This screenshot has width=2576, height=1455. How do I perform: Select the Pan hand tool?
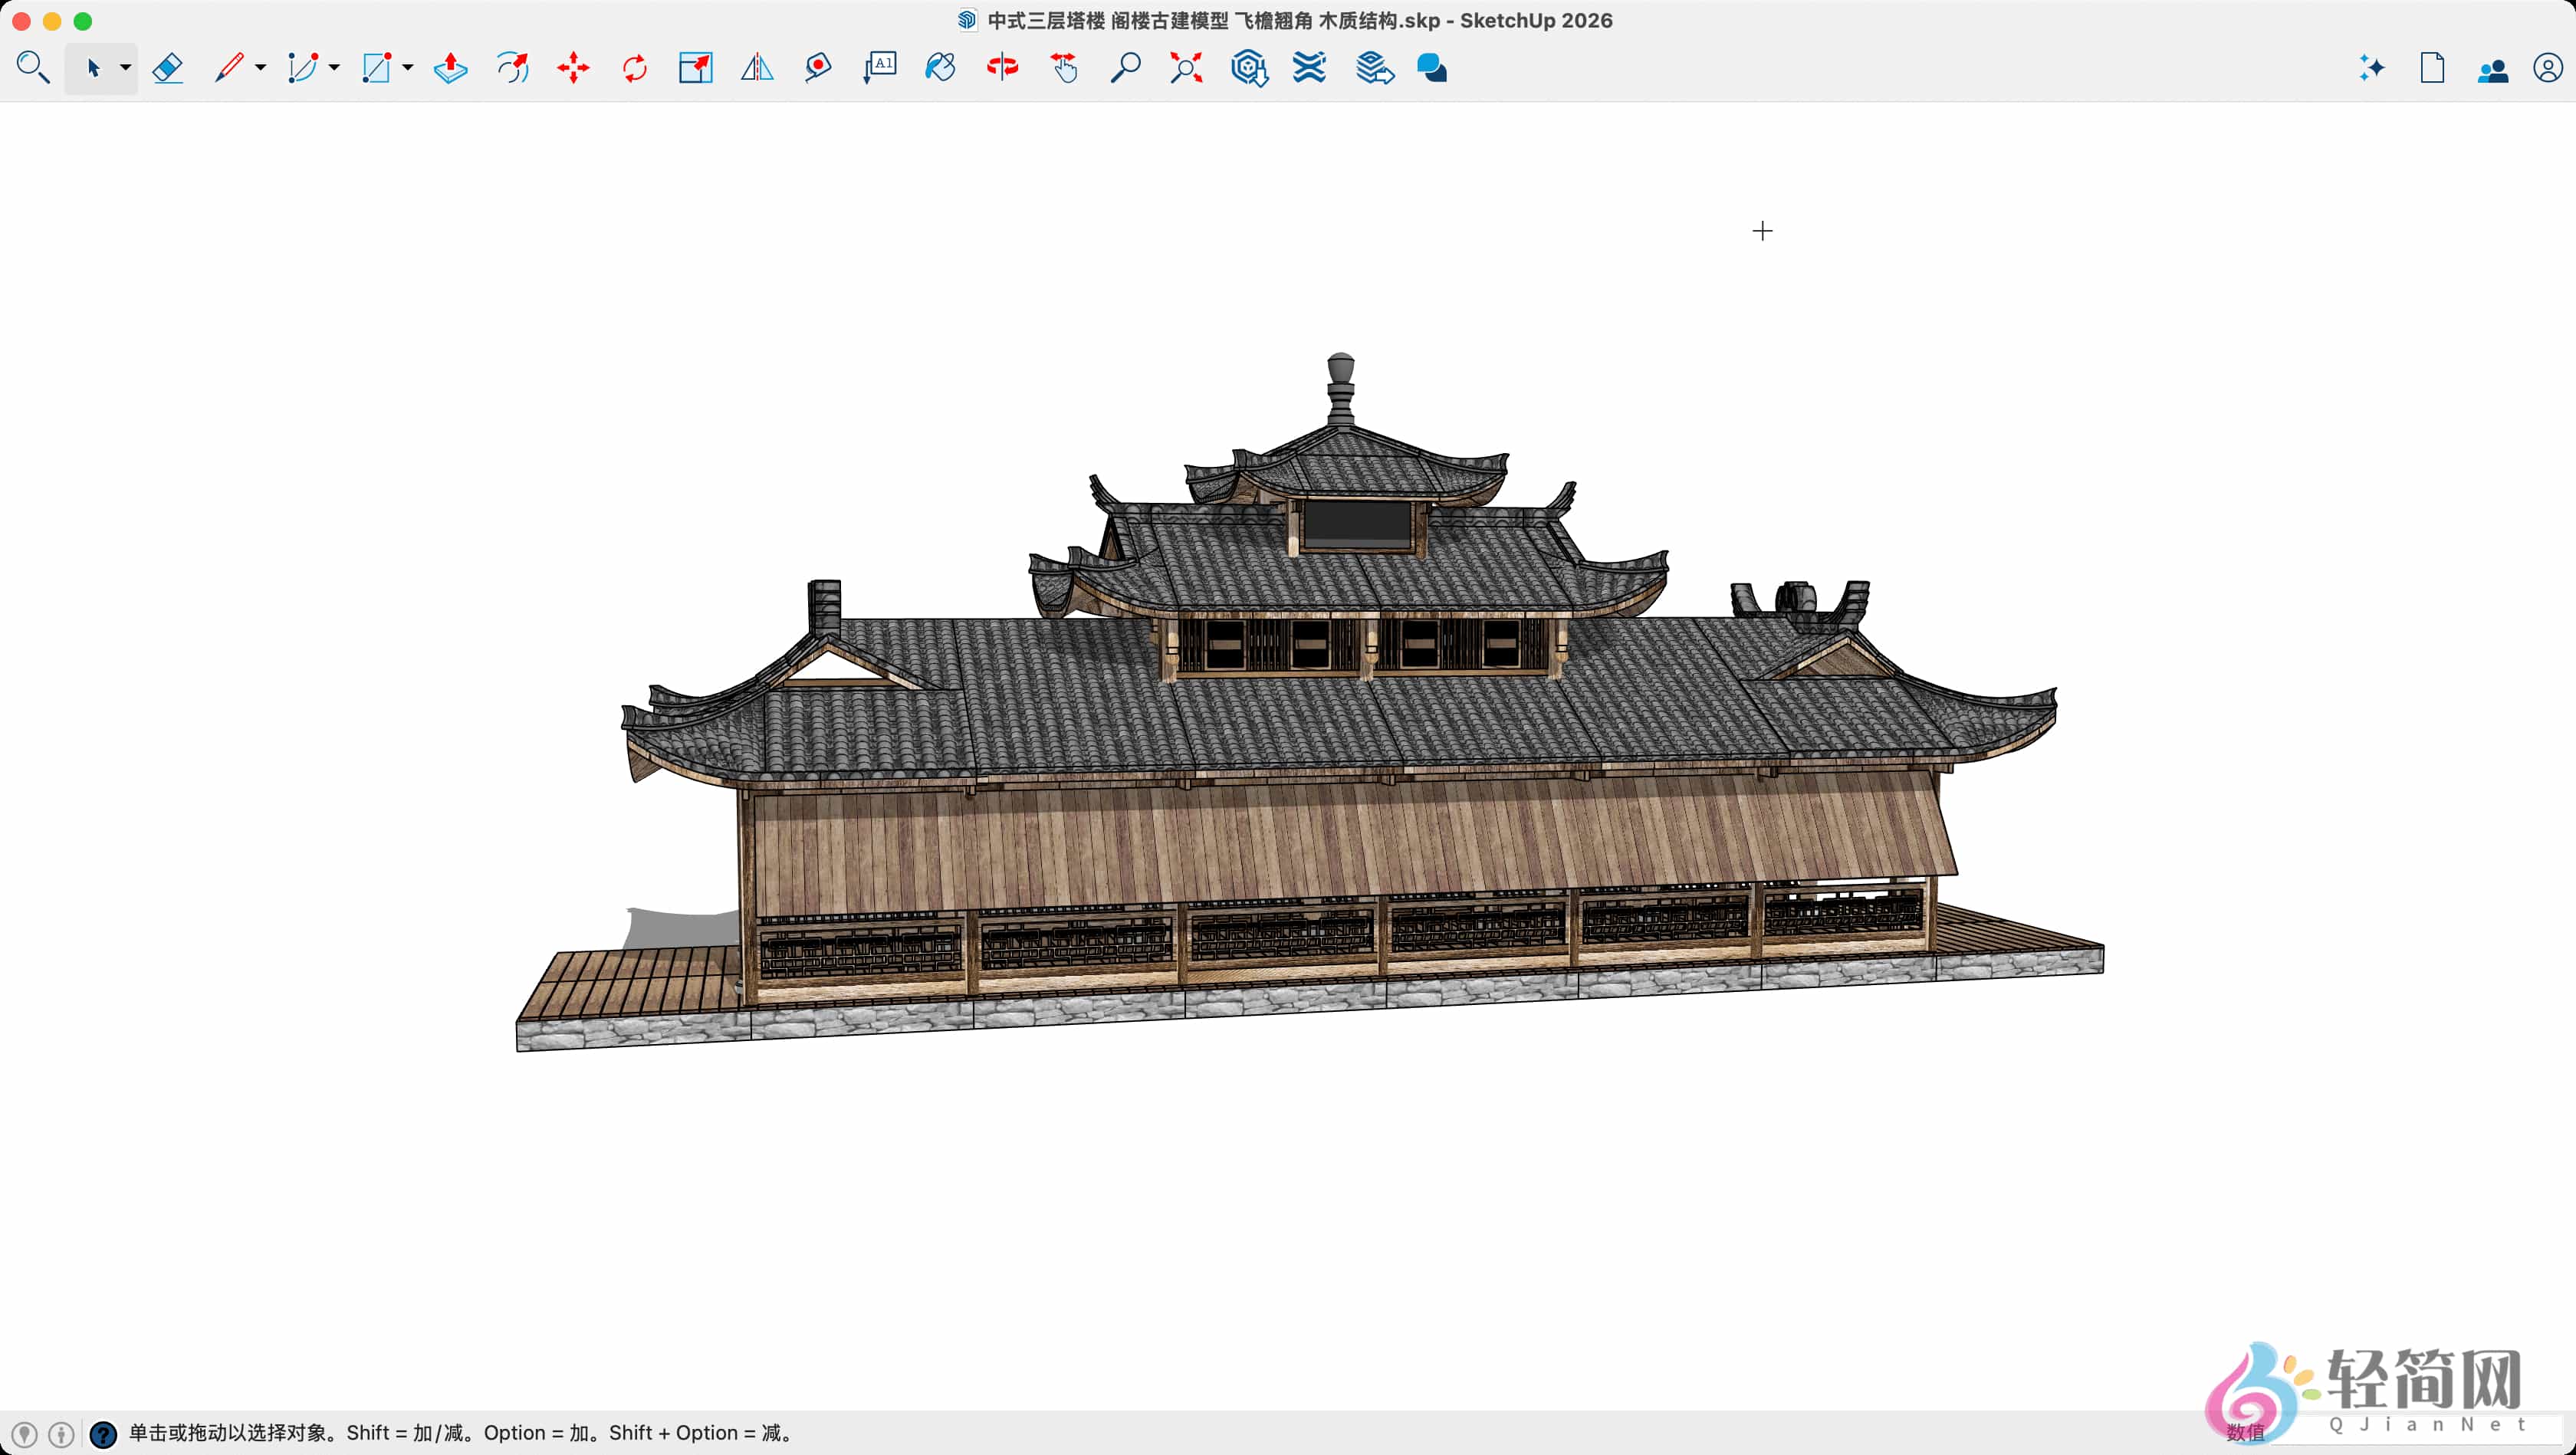click(1064, 68)
